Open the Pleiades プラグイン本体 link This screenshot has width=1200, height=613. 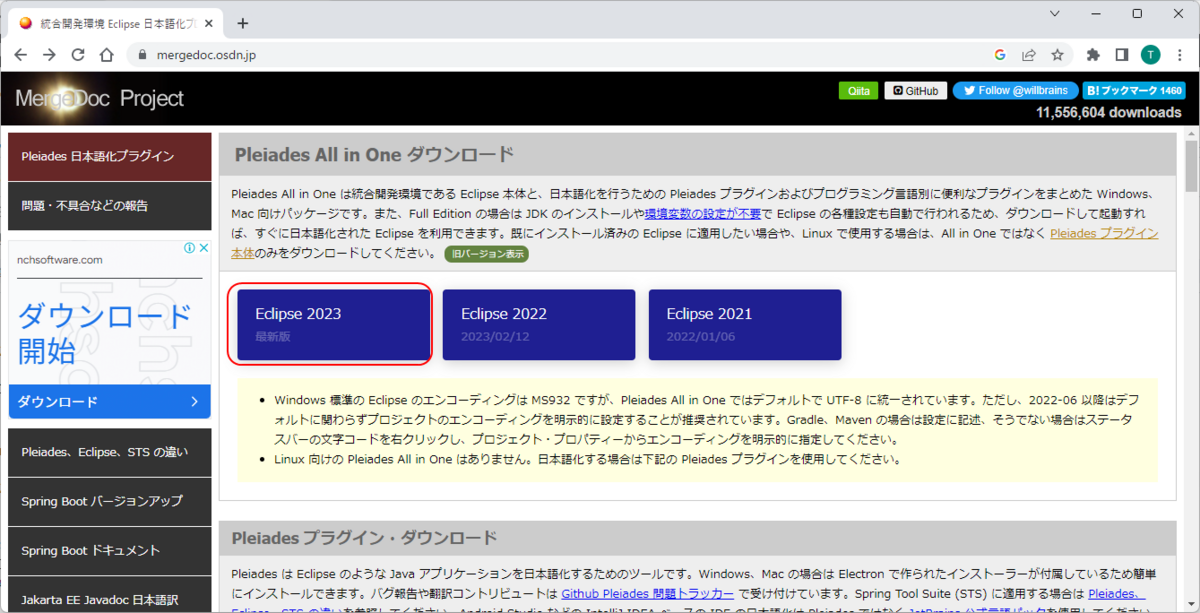click(x=1104, y=234)
